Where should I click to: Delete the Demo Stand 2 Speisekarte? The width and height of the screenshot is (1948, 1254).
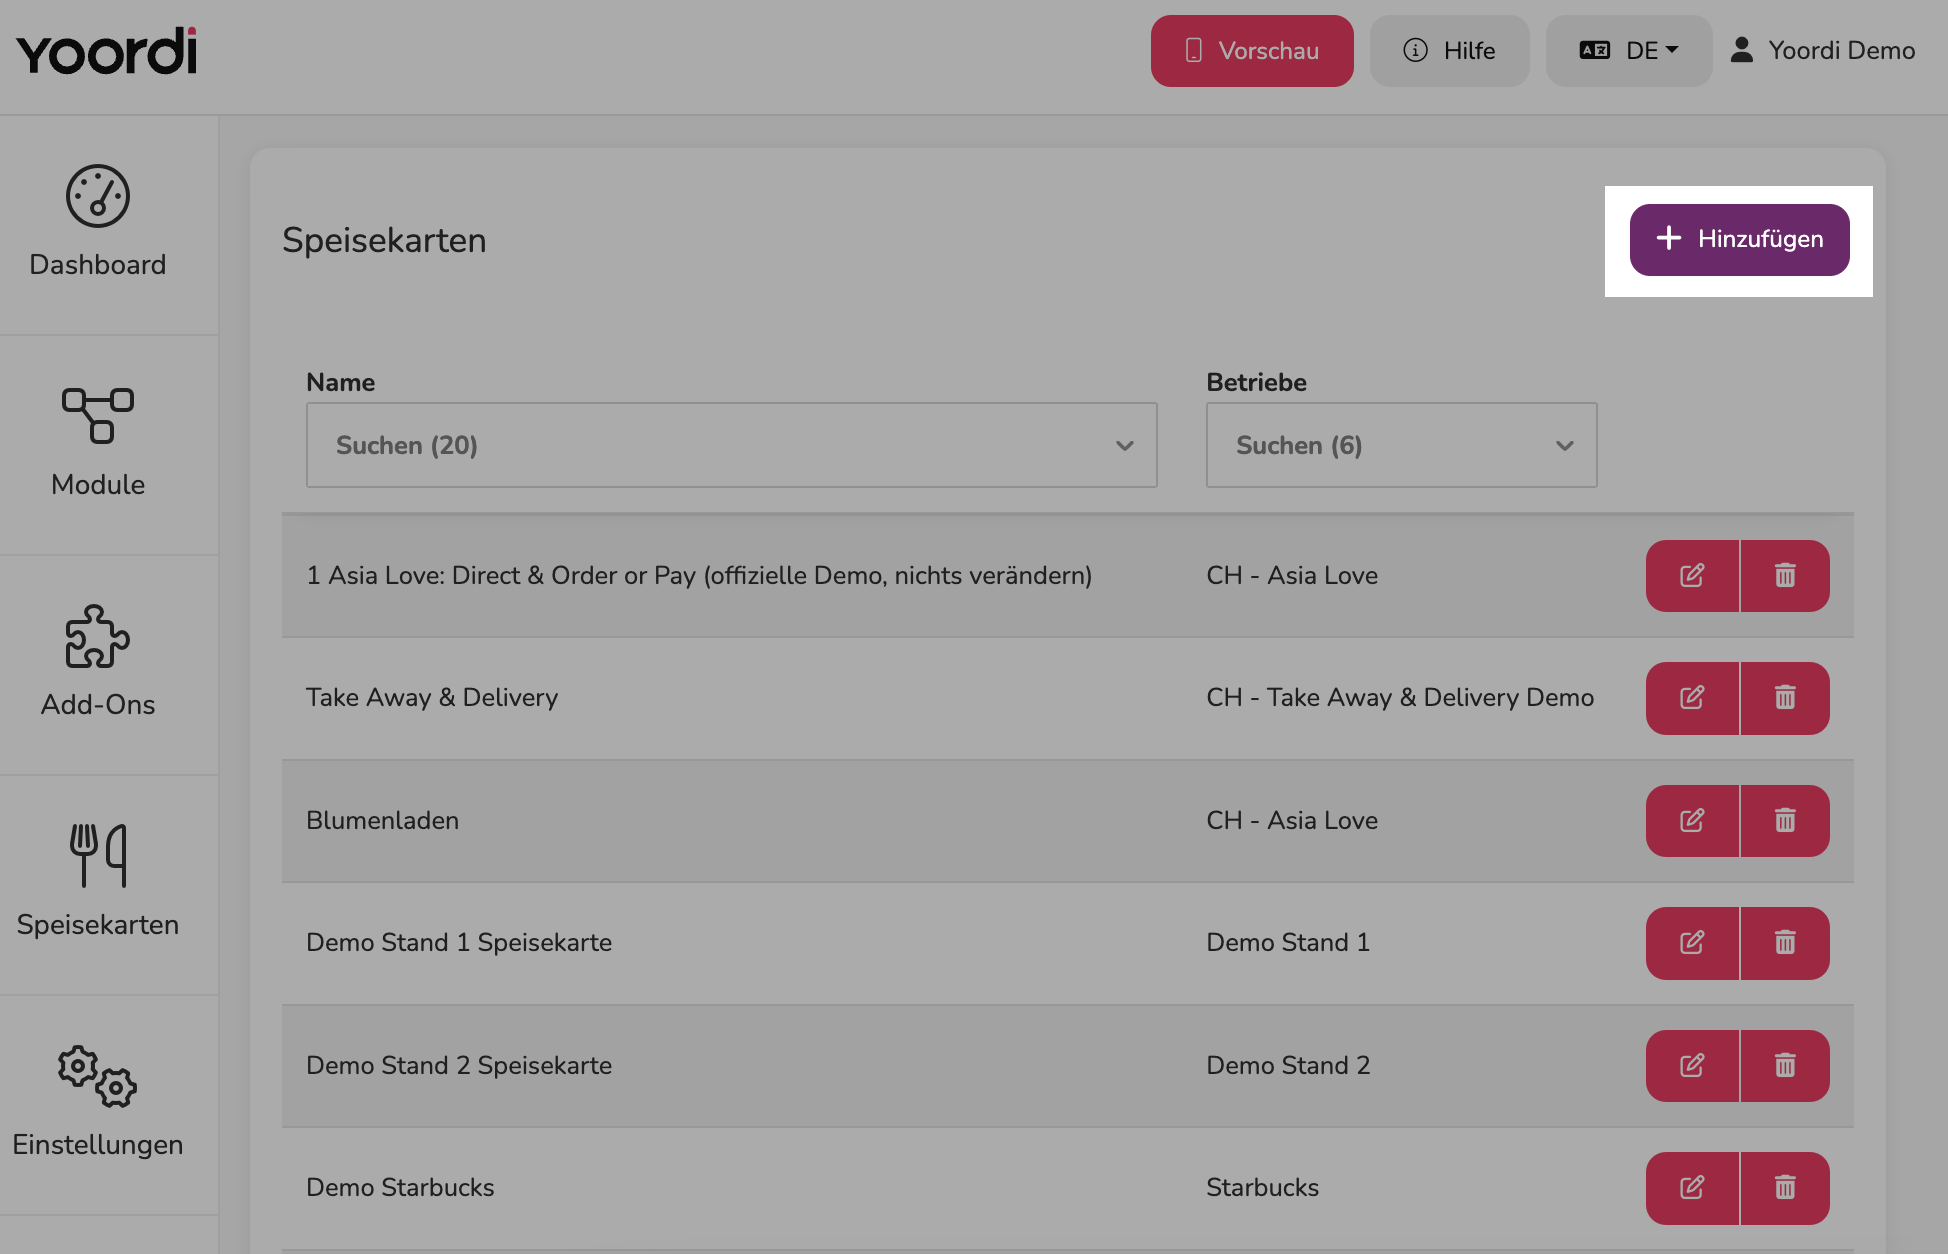point(1785,1066)
